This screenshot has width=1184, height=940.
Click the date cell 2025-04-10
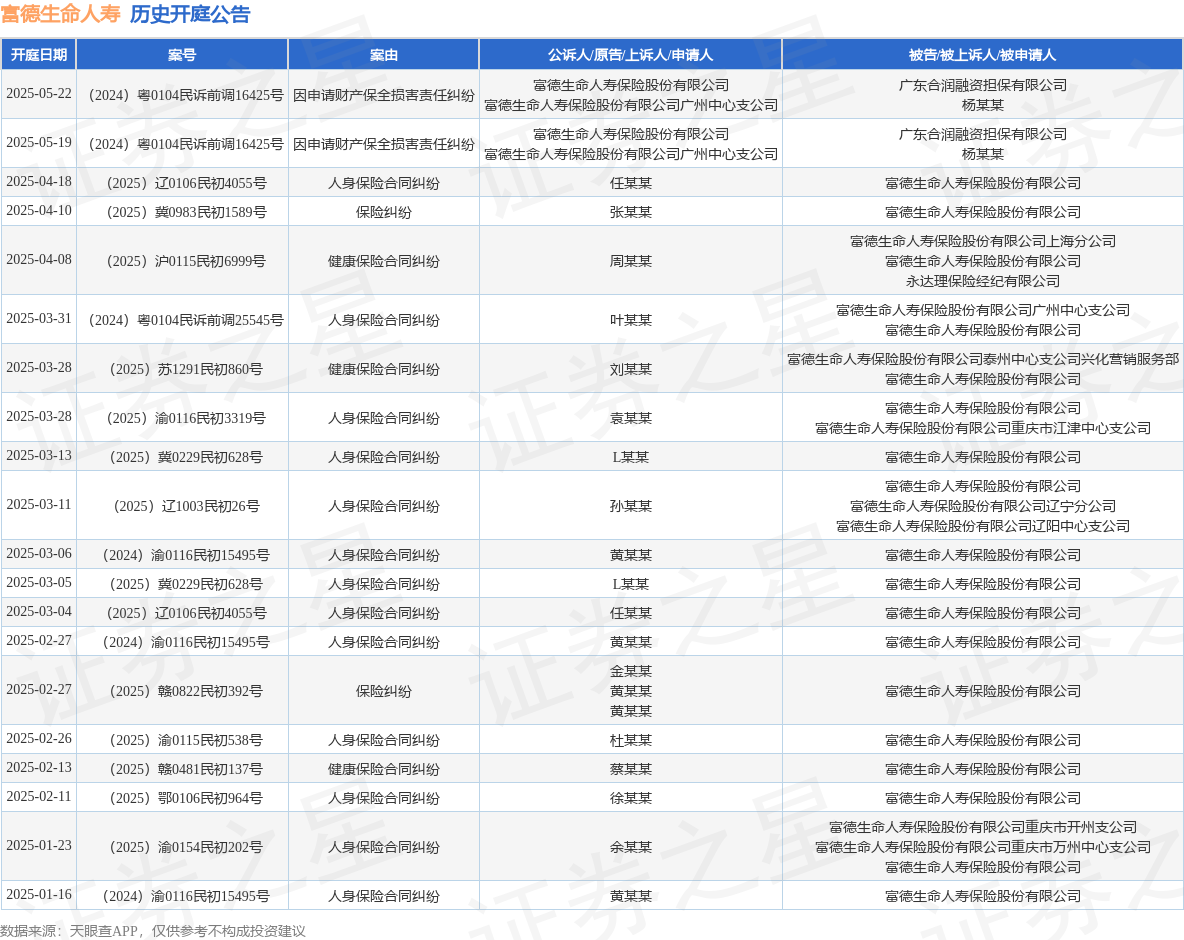tap(39, 211)
